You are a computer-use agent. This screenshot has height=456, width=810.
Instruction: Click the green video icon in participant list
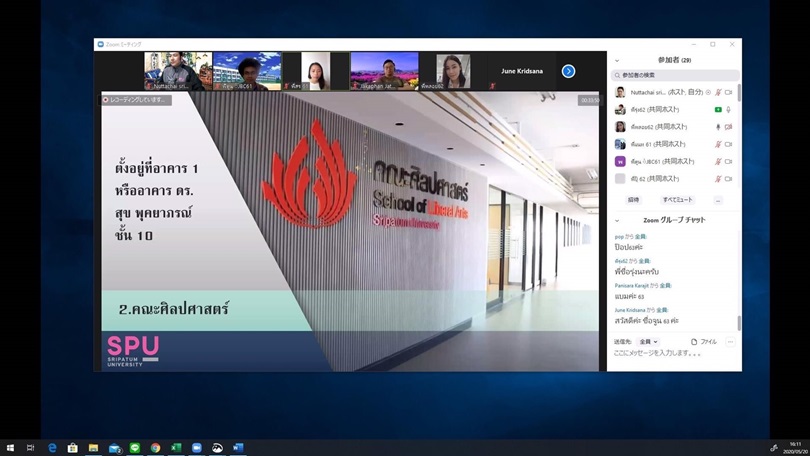click(x=718, y=109)
